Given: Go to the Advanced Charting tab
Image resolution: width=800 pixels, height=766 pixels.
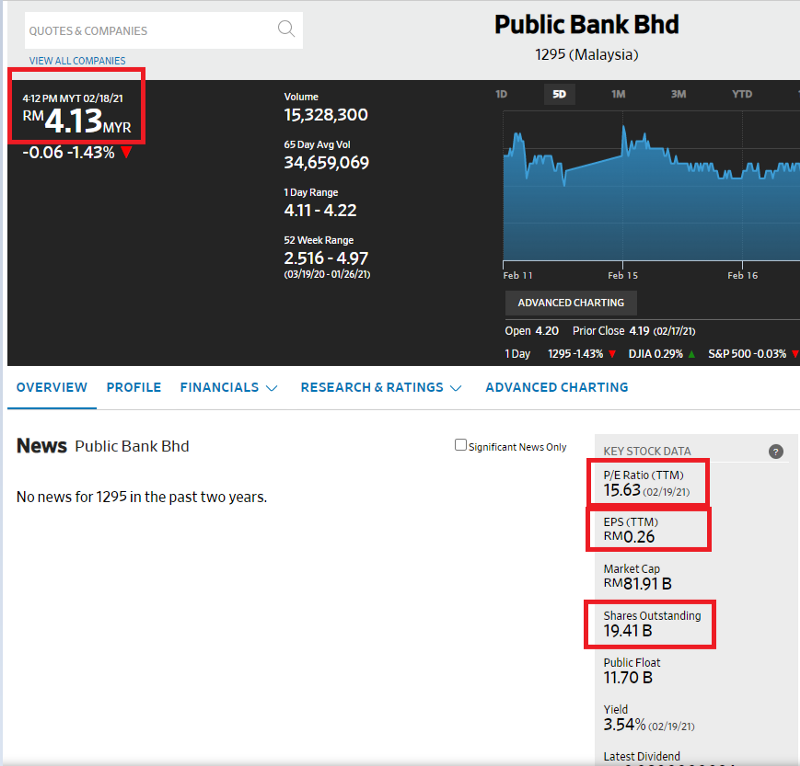Looking at the screenshot, I should [556, 387].
